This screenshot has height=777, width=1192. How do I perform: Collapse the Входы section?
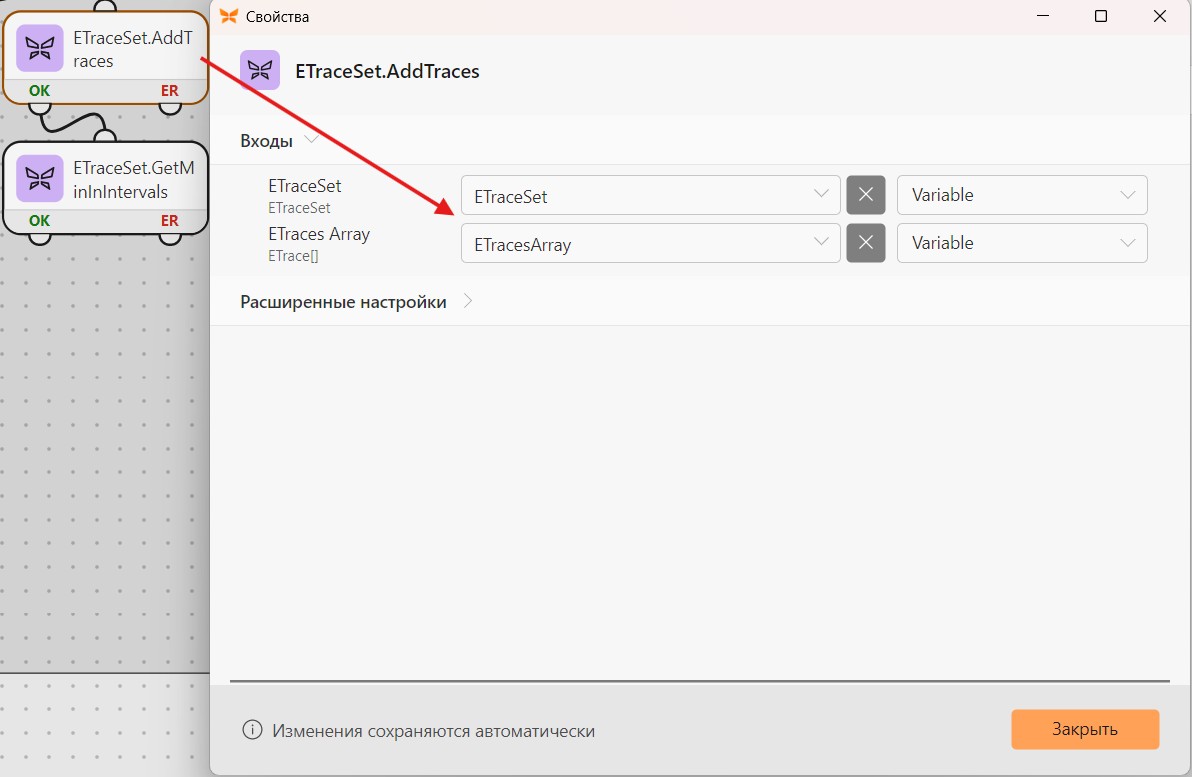pos(279,141)
